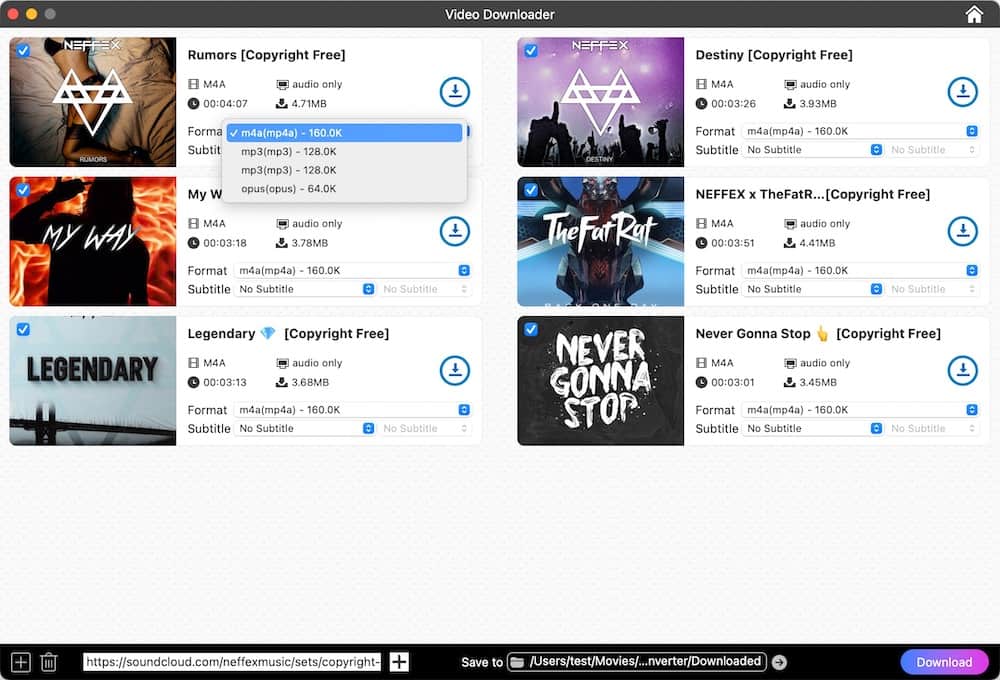Open a new download list with the plus icon
This screenshot has width=1000, height=680.
21,662
